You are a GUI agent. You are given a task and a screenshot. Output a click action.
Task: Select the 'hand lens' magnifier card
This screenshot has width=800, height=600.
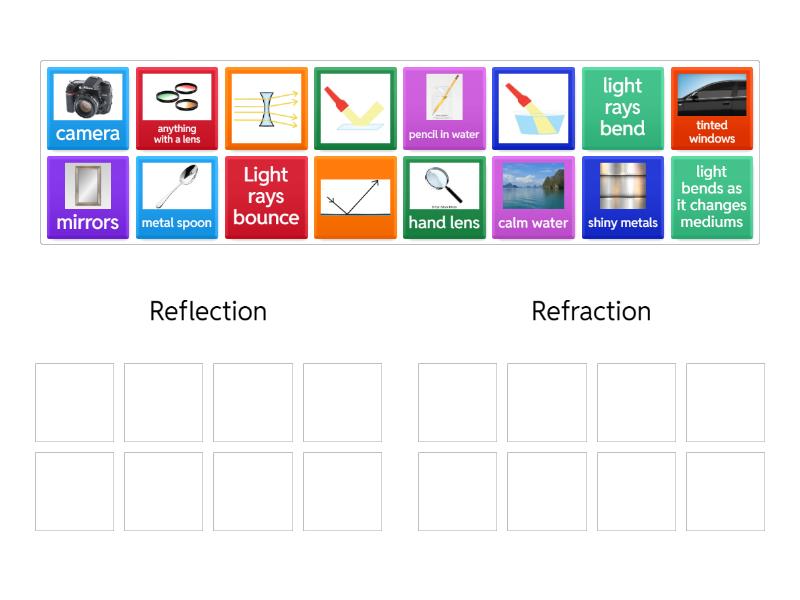(444, 197)
